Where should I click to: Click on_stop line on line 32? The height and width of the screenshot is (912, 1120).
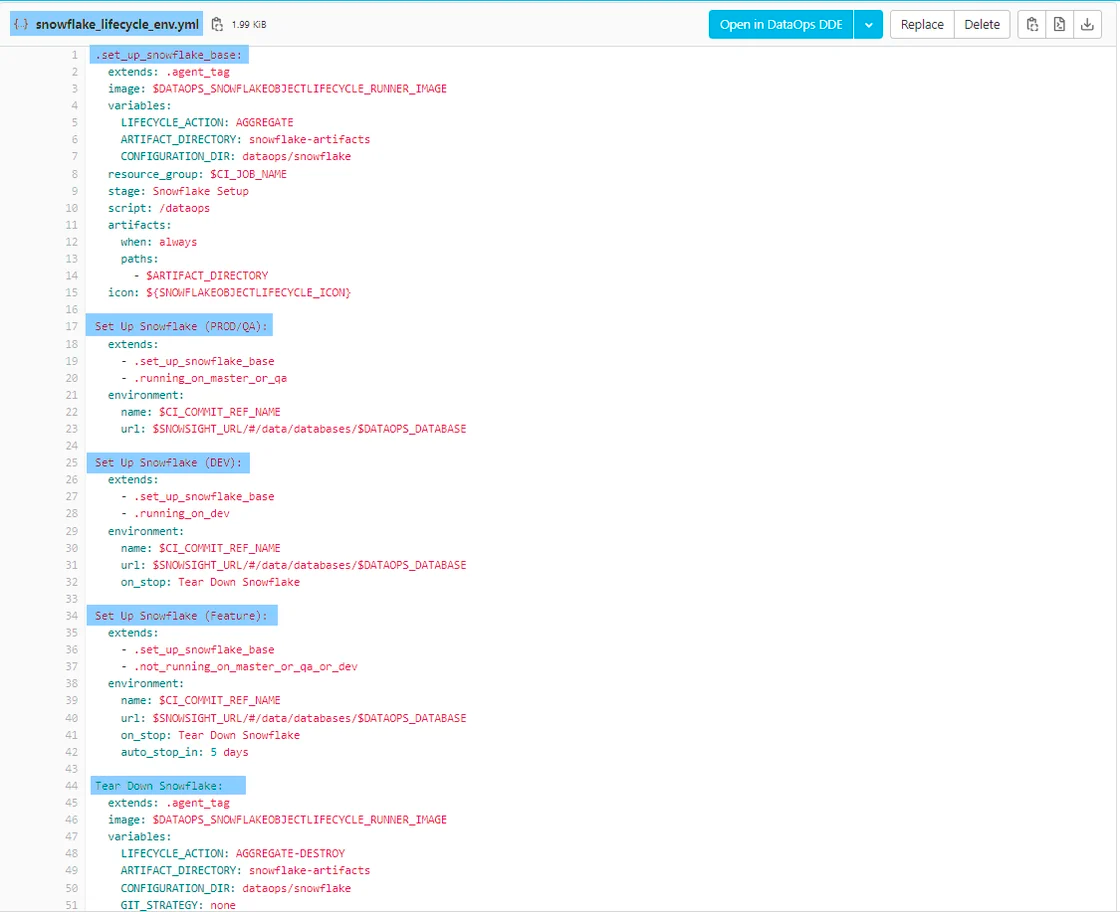(210, 582)
